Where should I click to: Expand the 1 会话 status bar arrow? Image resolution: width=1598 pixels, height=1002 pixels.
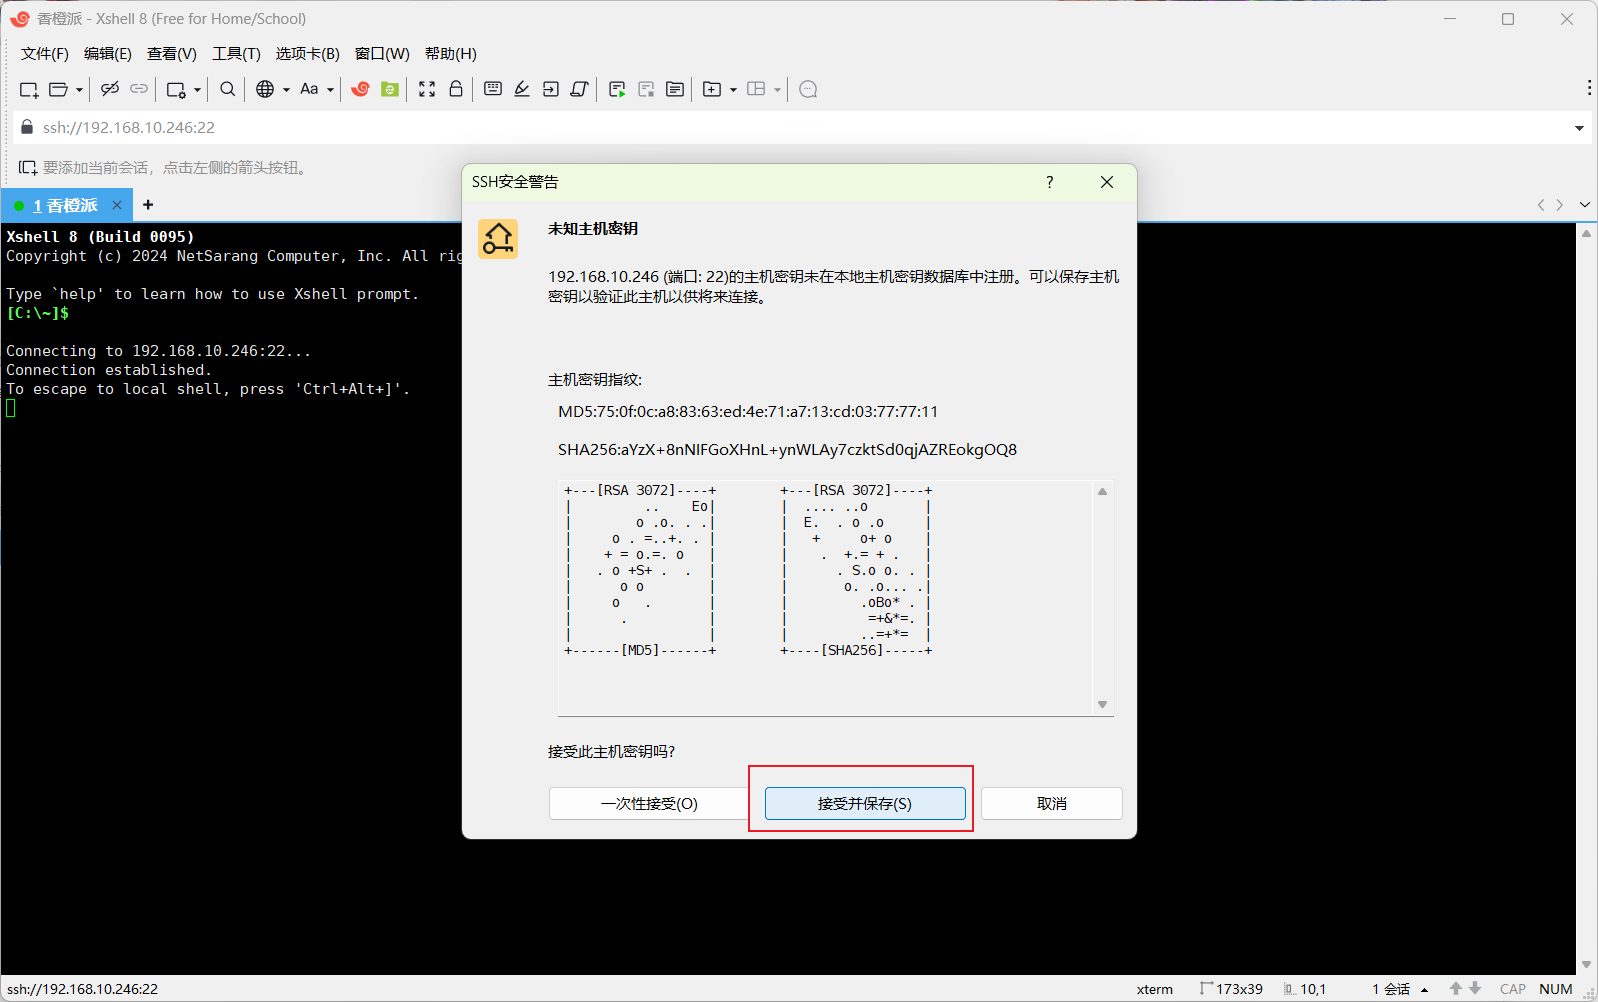[1424, 990]
